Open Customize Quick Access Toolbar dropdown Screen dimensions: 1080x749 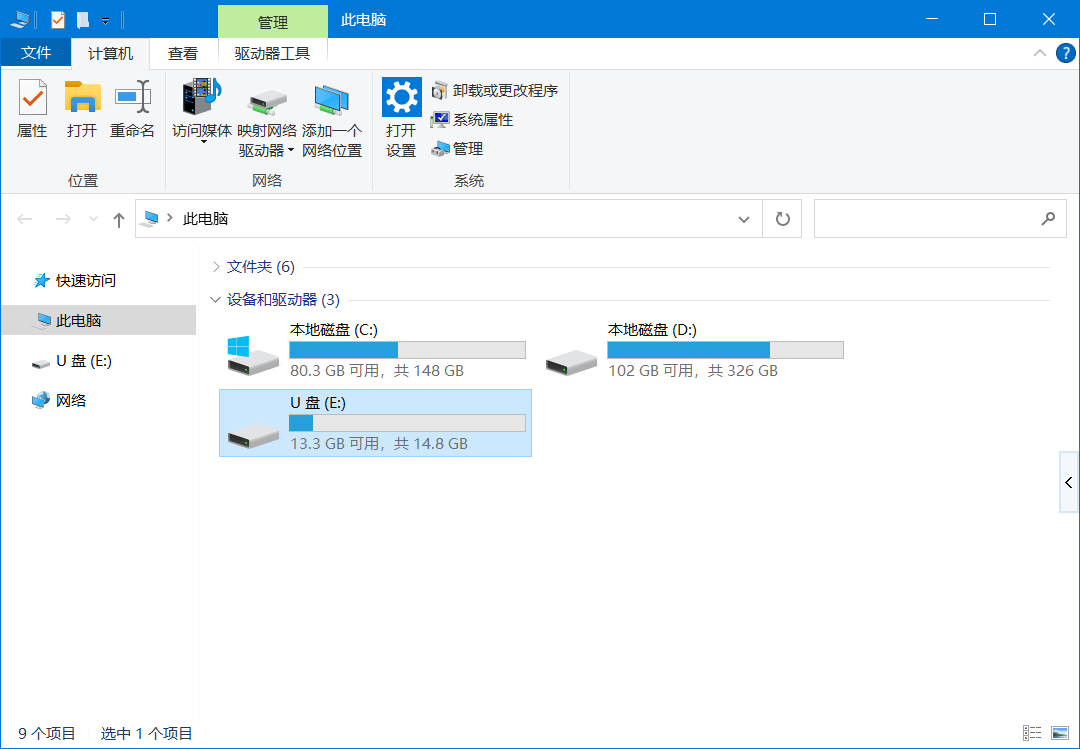tap(105, 21)
